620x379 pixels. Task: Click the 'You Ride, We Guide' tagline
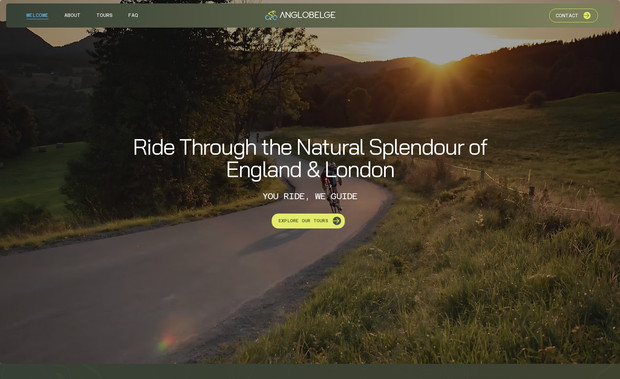(310, 196)
